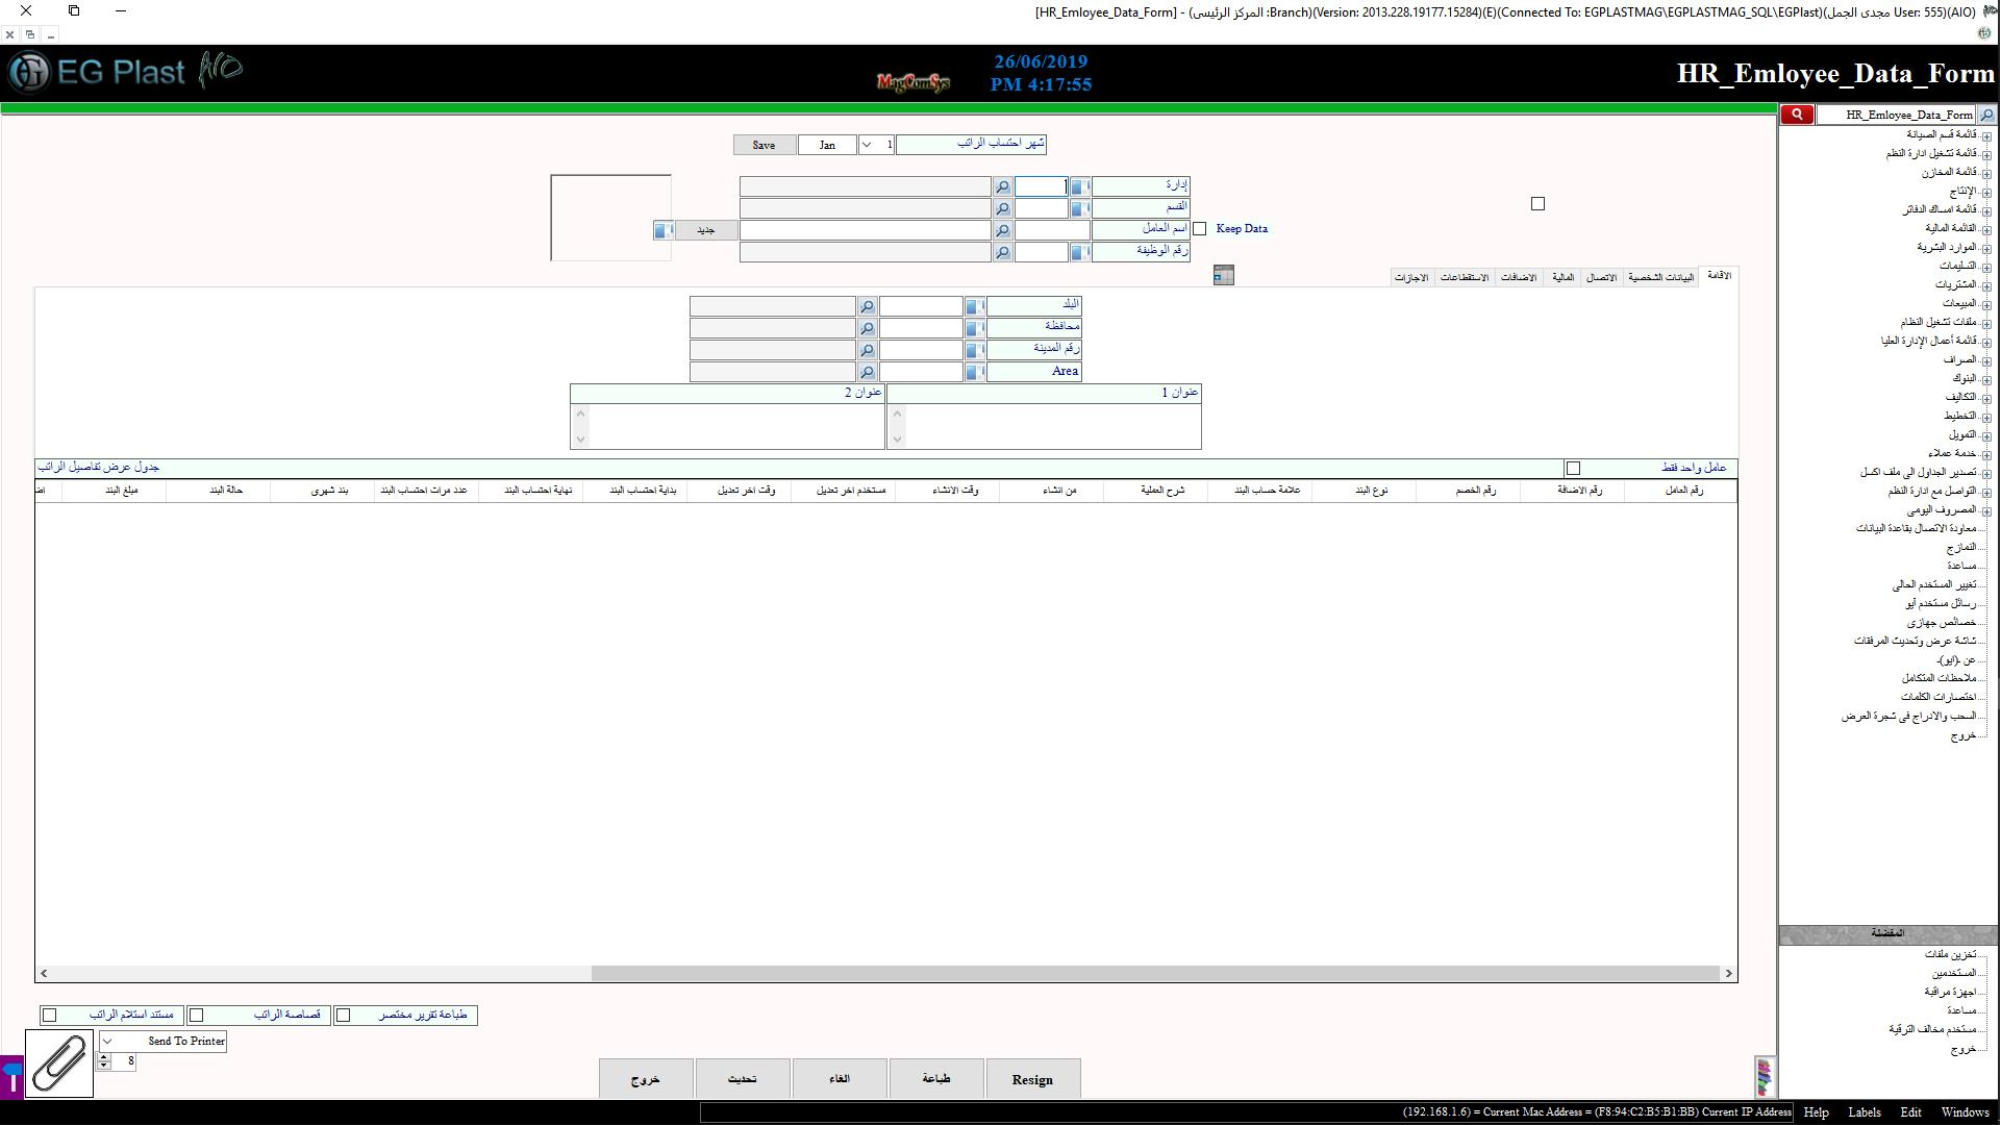2000x1125 pixels.
Task: Open the Windows menu in status bar
Action: pyautogui.click(x=1965, y=1113)
